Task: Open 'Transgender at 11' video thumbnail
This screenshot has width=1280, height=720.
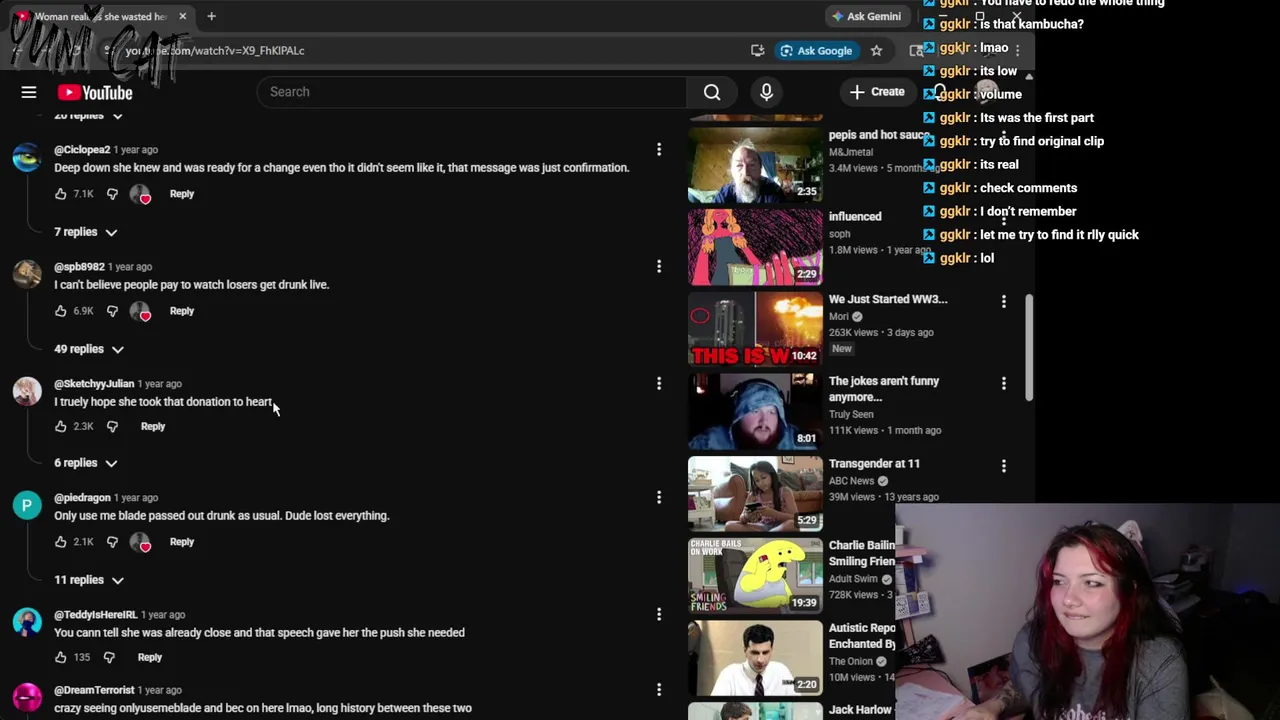Action: click(x=755, y=493)
